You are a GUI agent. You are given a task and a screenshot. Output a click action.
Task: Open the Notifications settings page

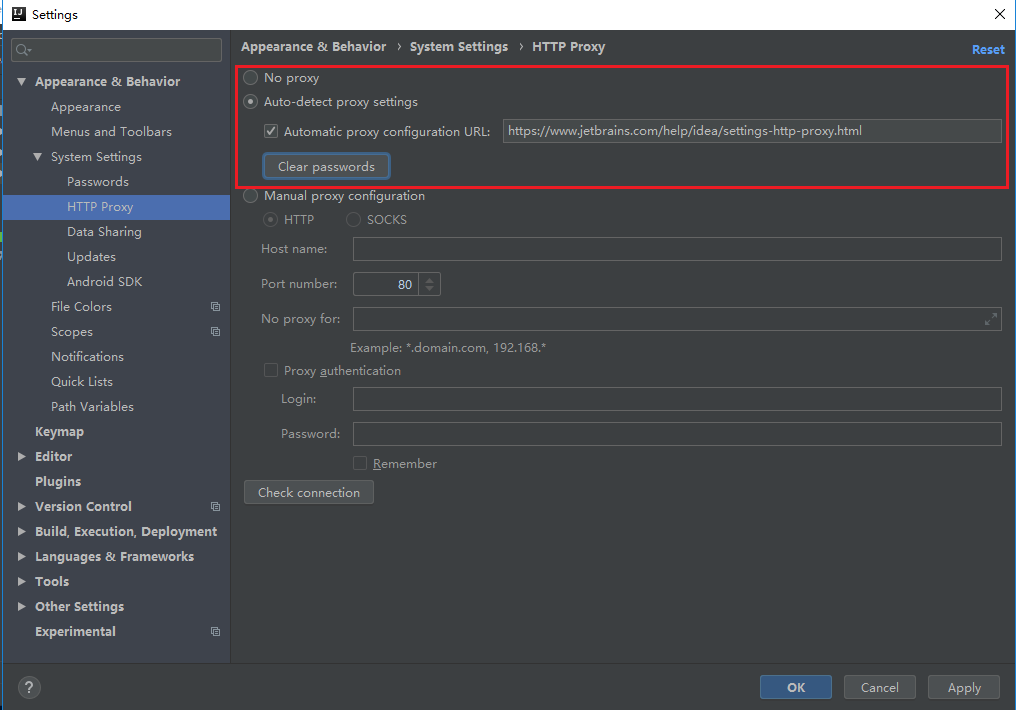[87, 357]
